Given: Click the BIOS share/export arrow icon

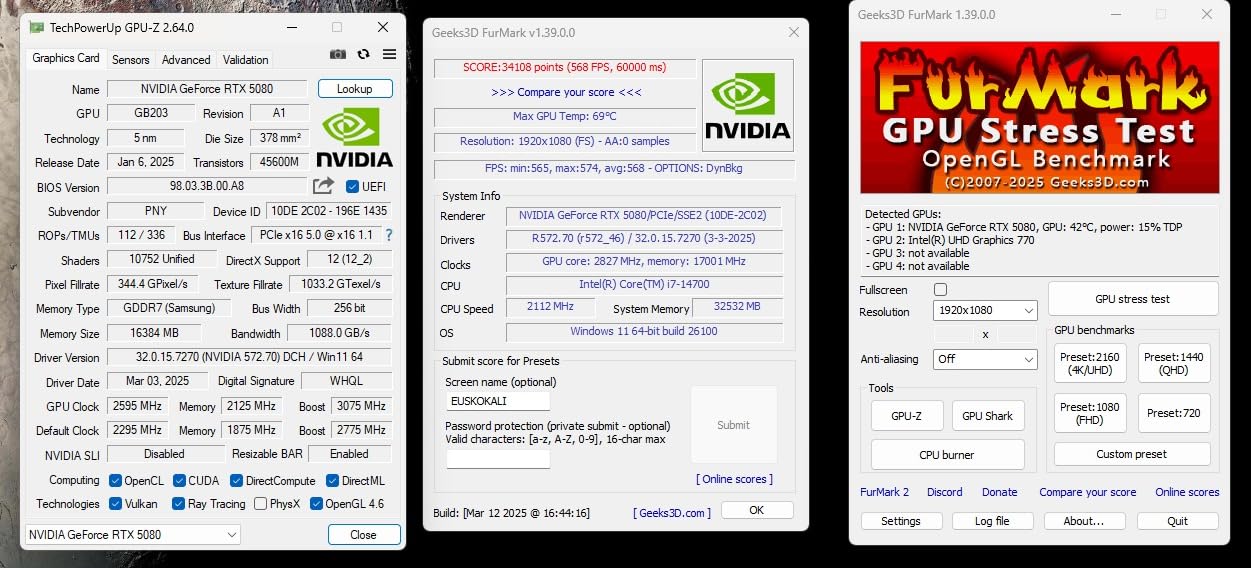Looking at the screenshot, I should coord(323,186).
